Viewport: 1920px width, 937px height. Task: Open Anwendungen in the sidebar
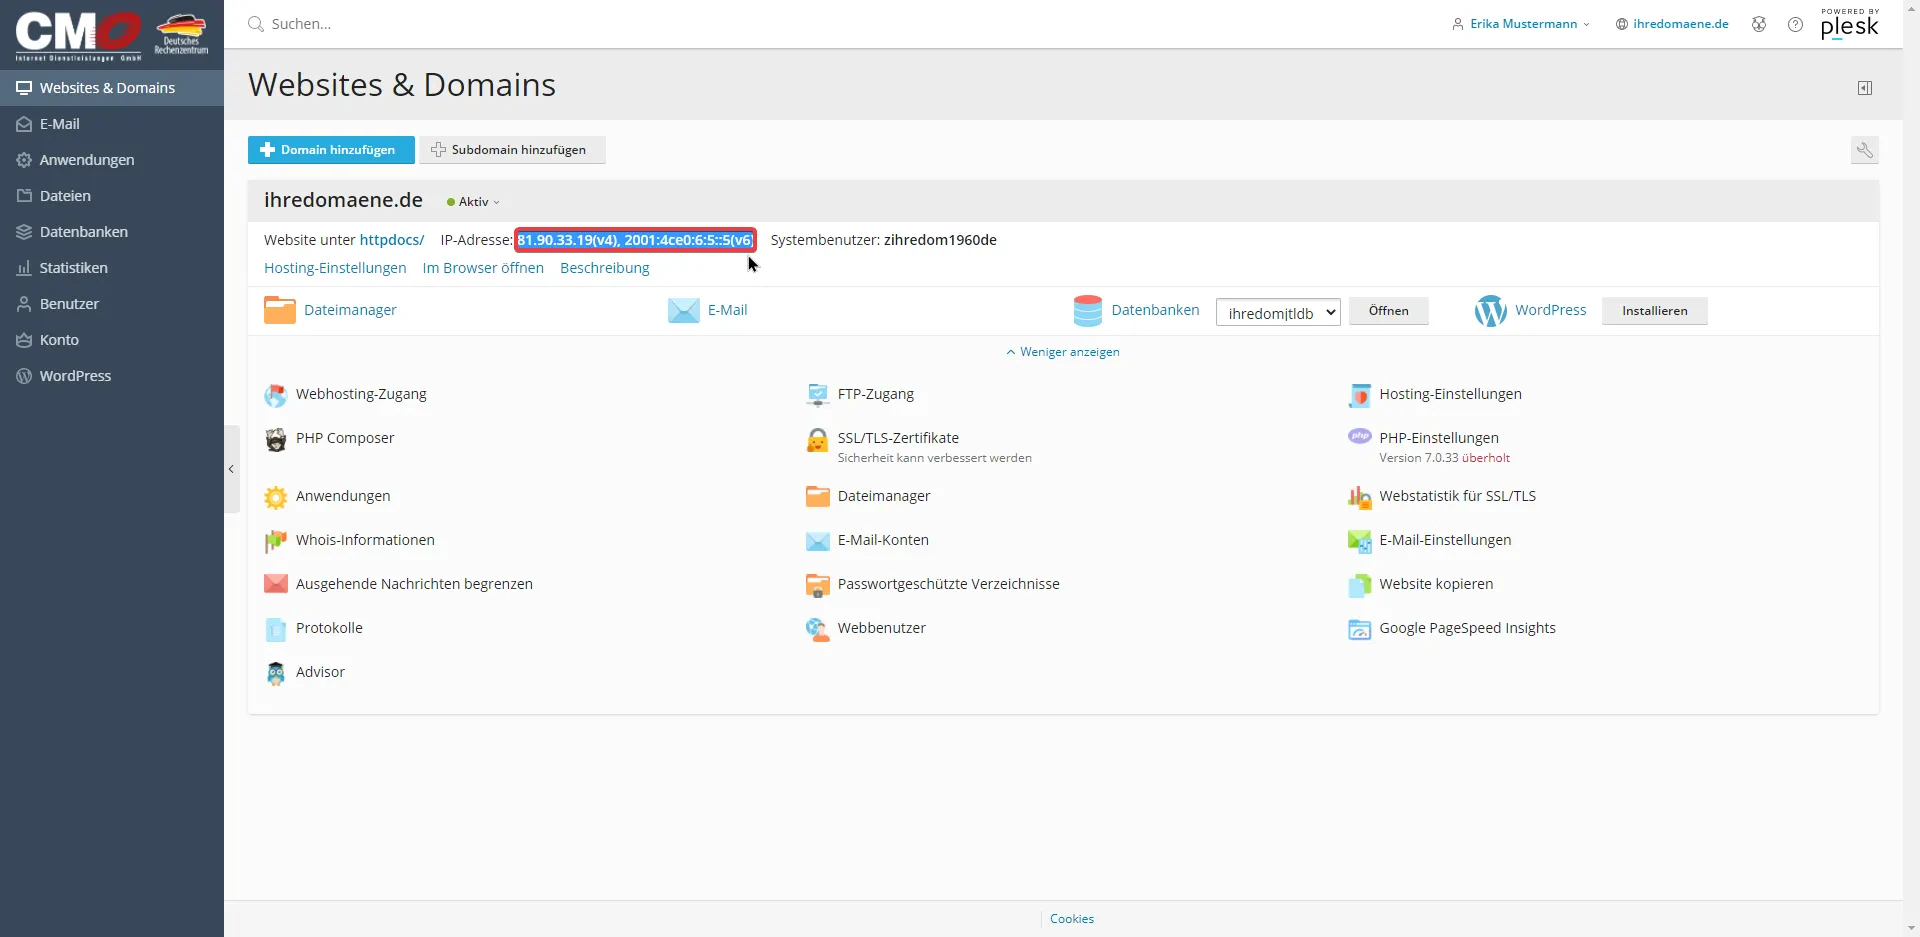tap(112, 160)
